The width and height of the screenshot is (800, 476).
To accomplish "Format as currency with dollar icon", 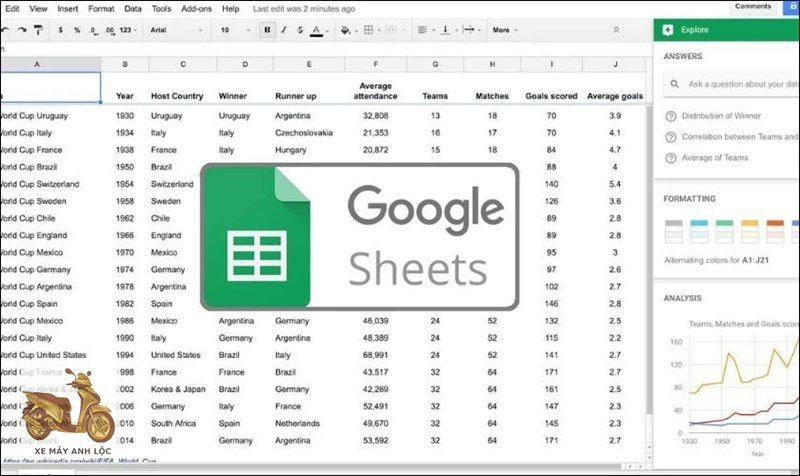I will pyautogui.click(x=61, y=30).
